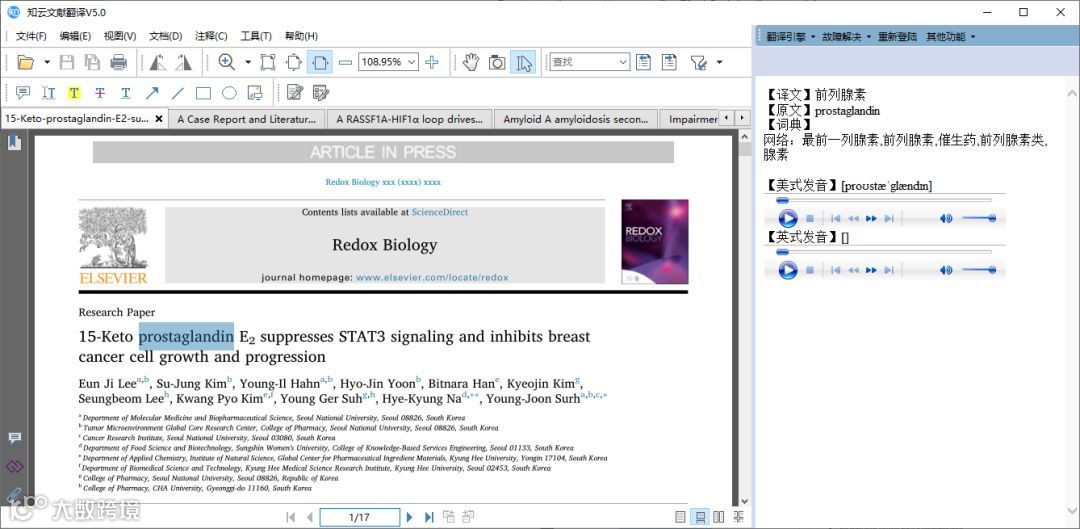Print the document using printer icon
Image resolution: width=1080 pixels, height=529 pixels.
tap(118, 63)
